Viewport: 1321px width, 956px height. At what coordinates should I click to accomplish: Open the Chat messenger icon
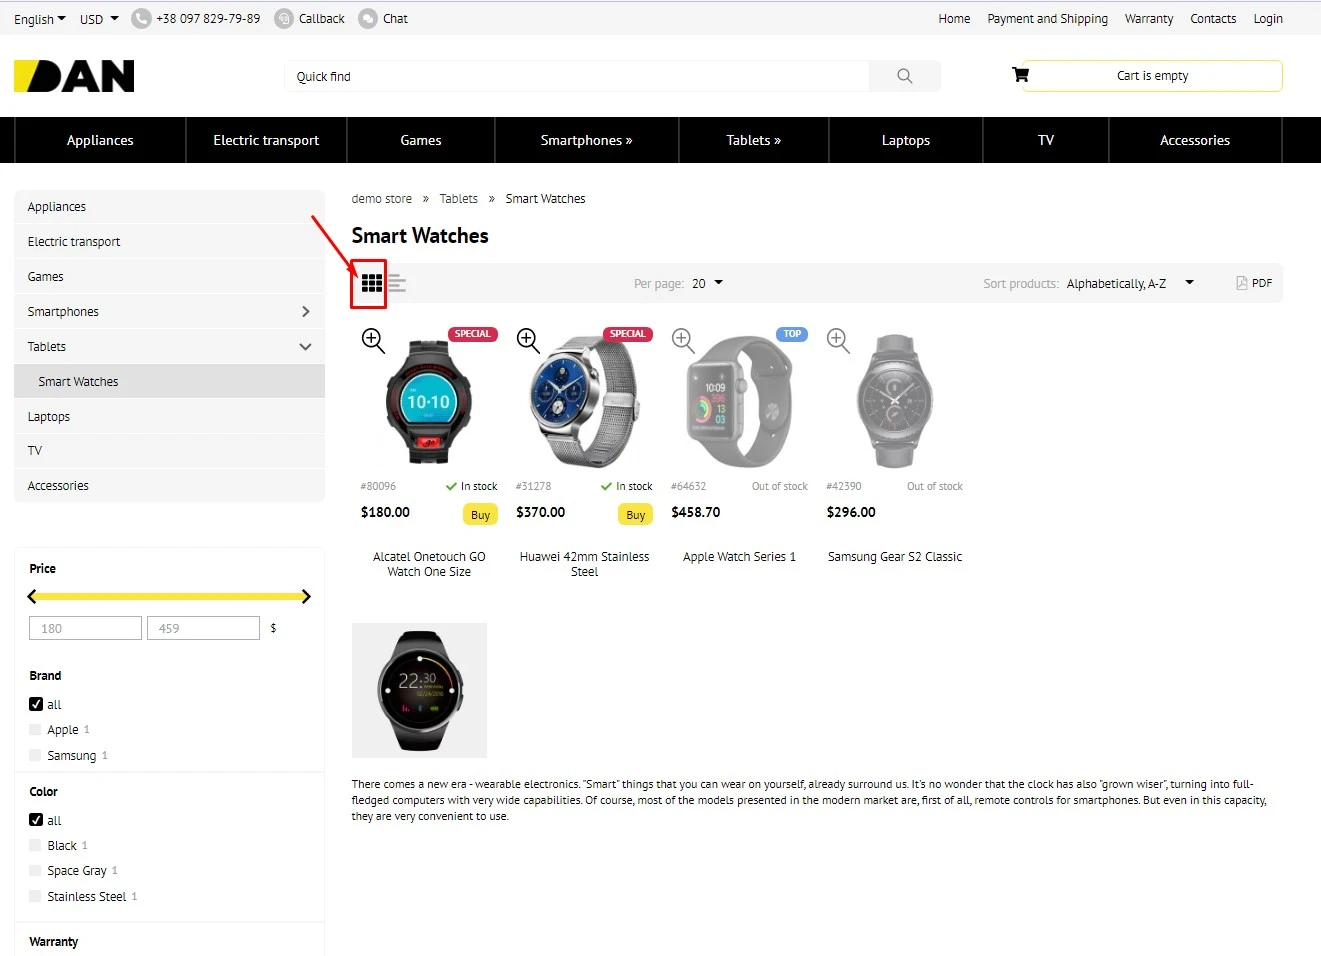pyautogui.click(x=364, y=18)
